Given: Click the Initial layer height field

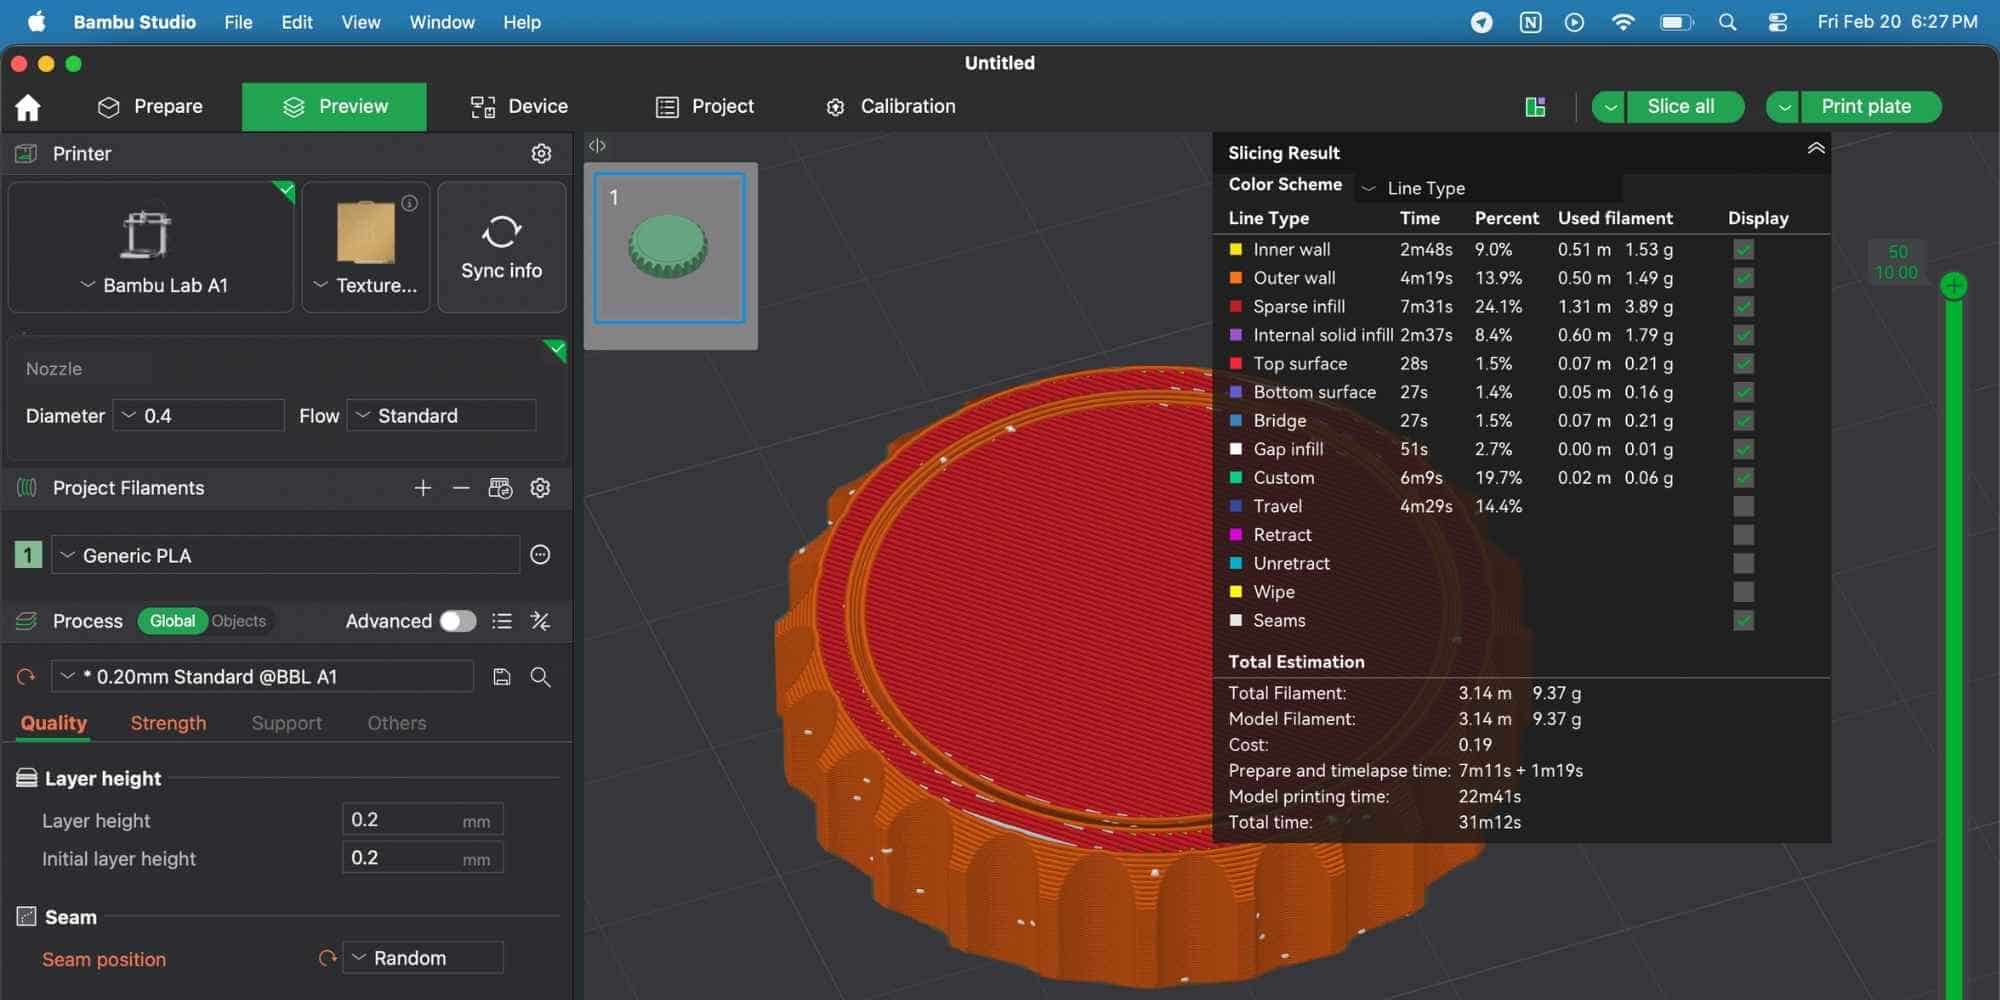Looking at the screenshot, I should coord(422,858).
